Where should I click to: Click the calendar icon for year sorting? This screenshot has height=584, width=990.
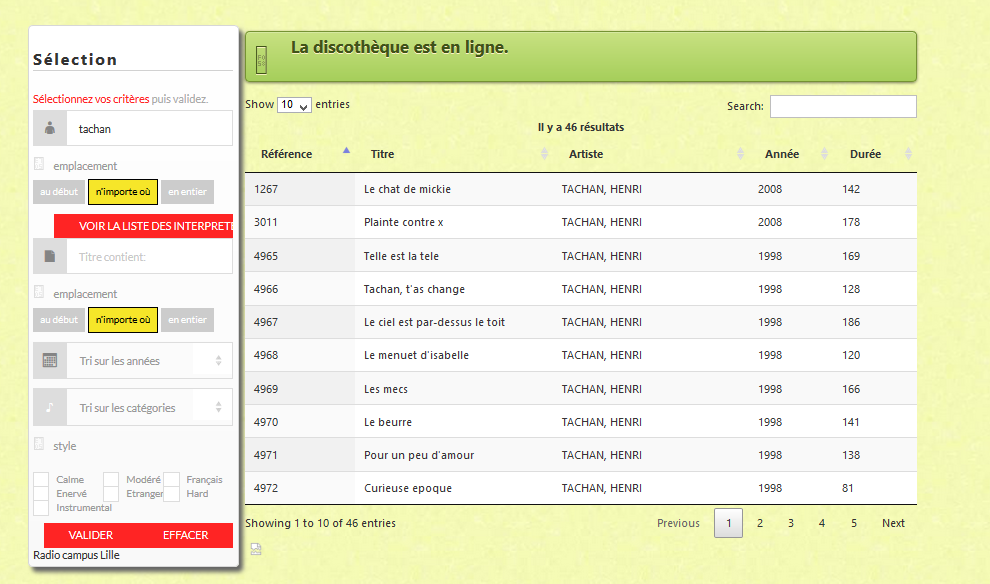pyautogui.click(x=50, y=361)
